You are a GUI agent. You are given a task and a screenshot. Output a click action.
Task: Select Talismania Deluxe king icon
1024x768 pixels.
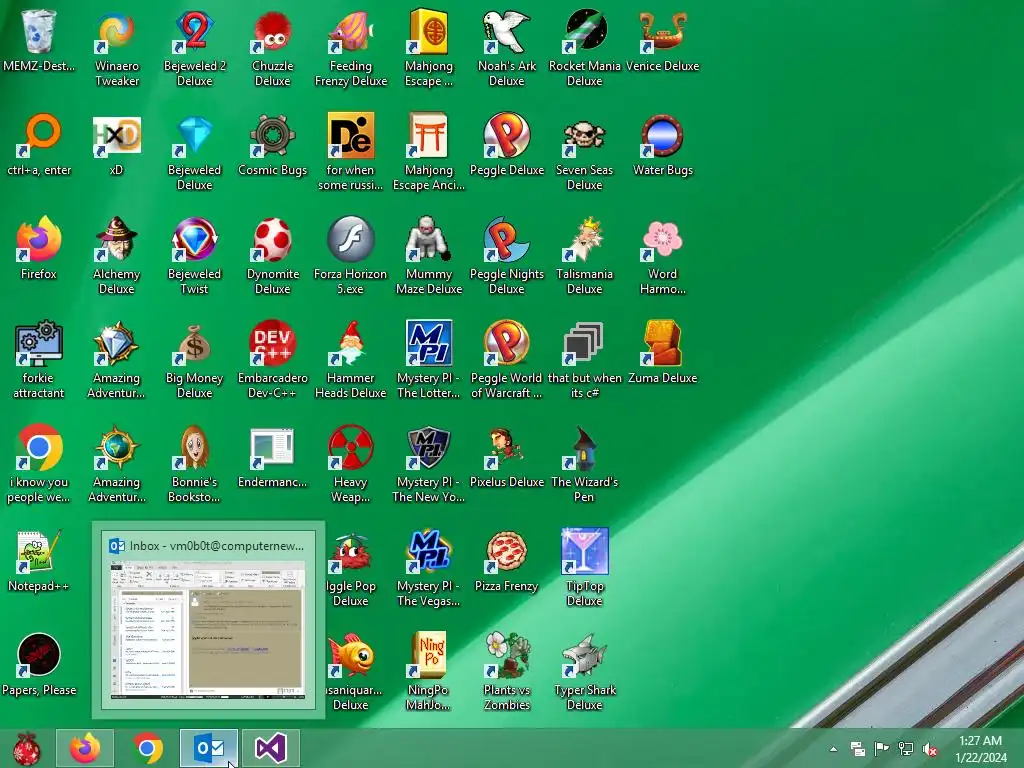[x=584, y=239]
